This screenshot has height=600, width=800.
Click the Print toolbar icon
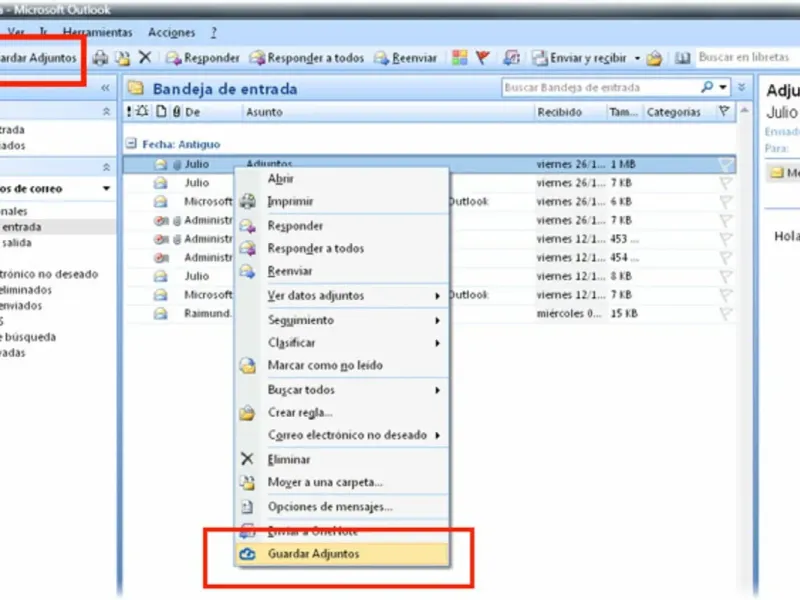tap(100, 58)
